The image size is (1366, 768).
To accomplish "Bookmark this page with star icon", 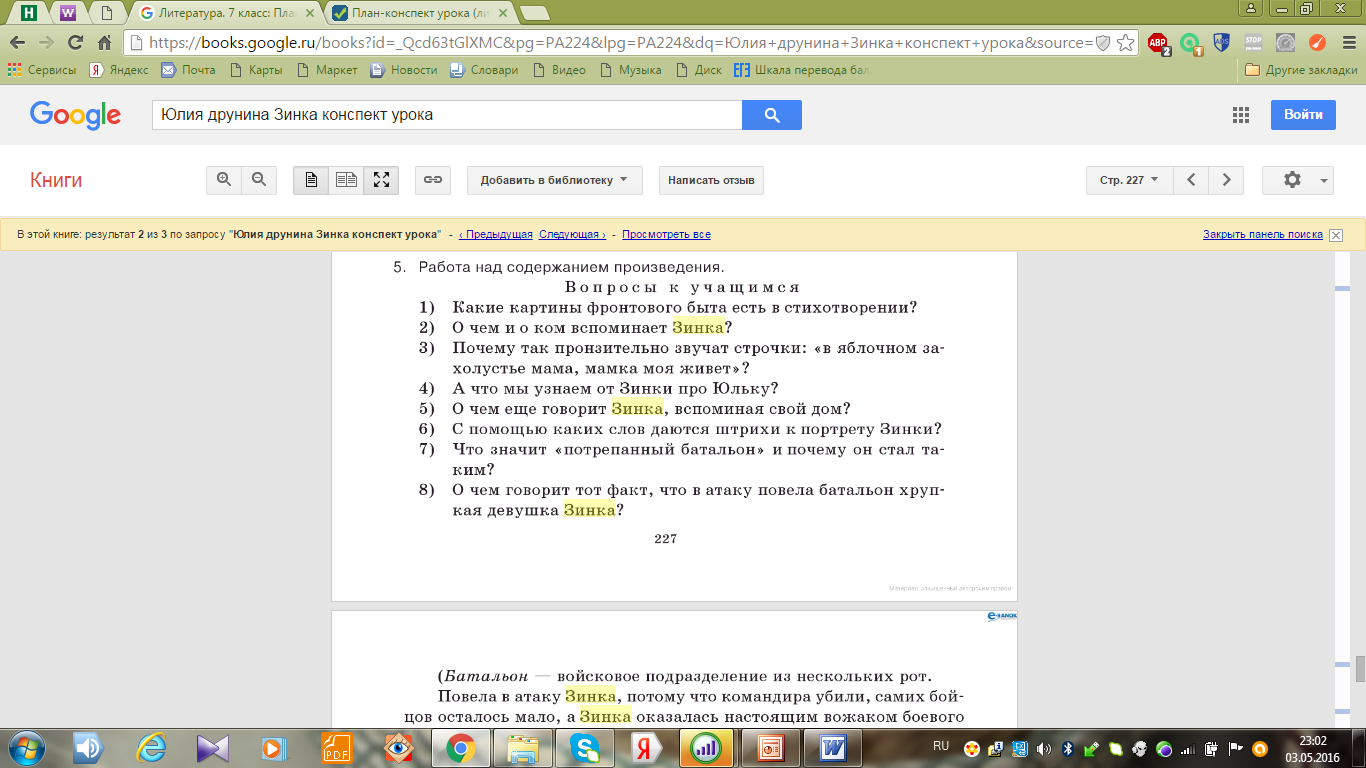I will tap(1125, 43).
